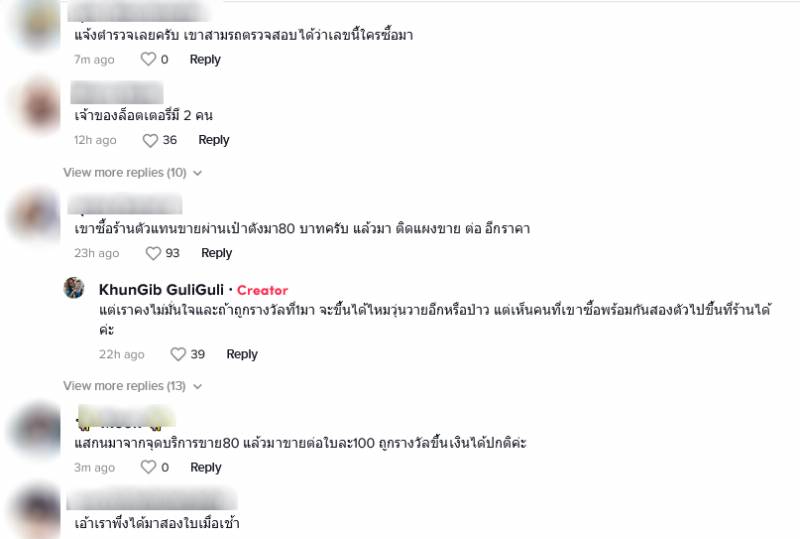Reply to the 23h ago comment
The height and width of the screenshot is (539, 800).
(216, 253)
